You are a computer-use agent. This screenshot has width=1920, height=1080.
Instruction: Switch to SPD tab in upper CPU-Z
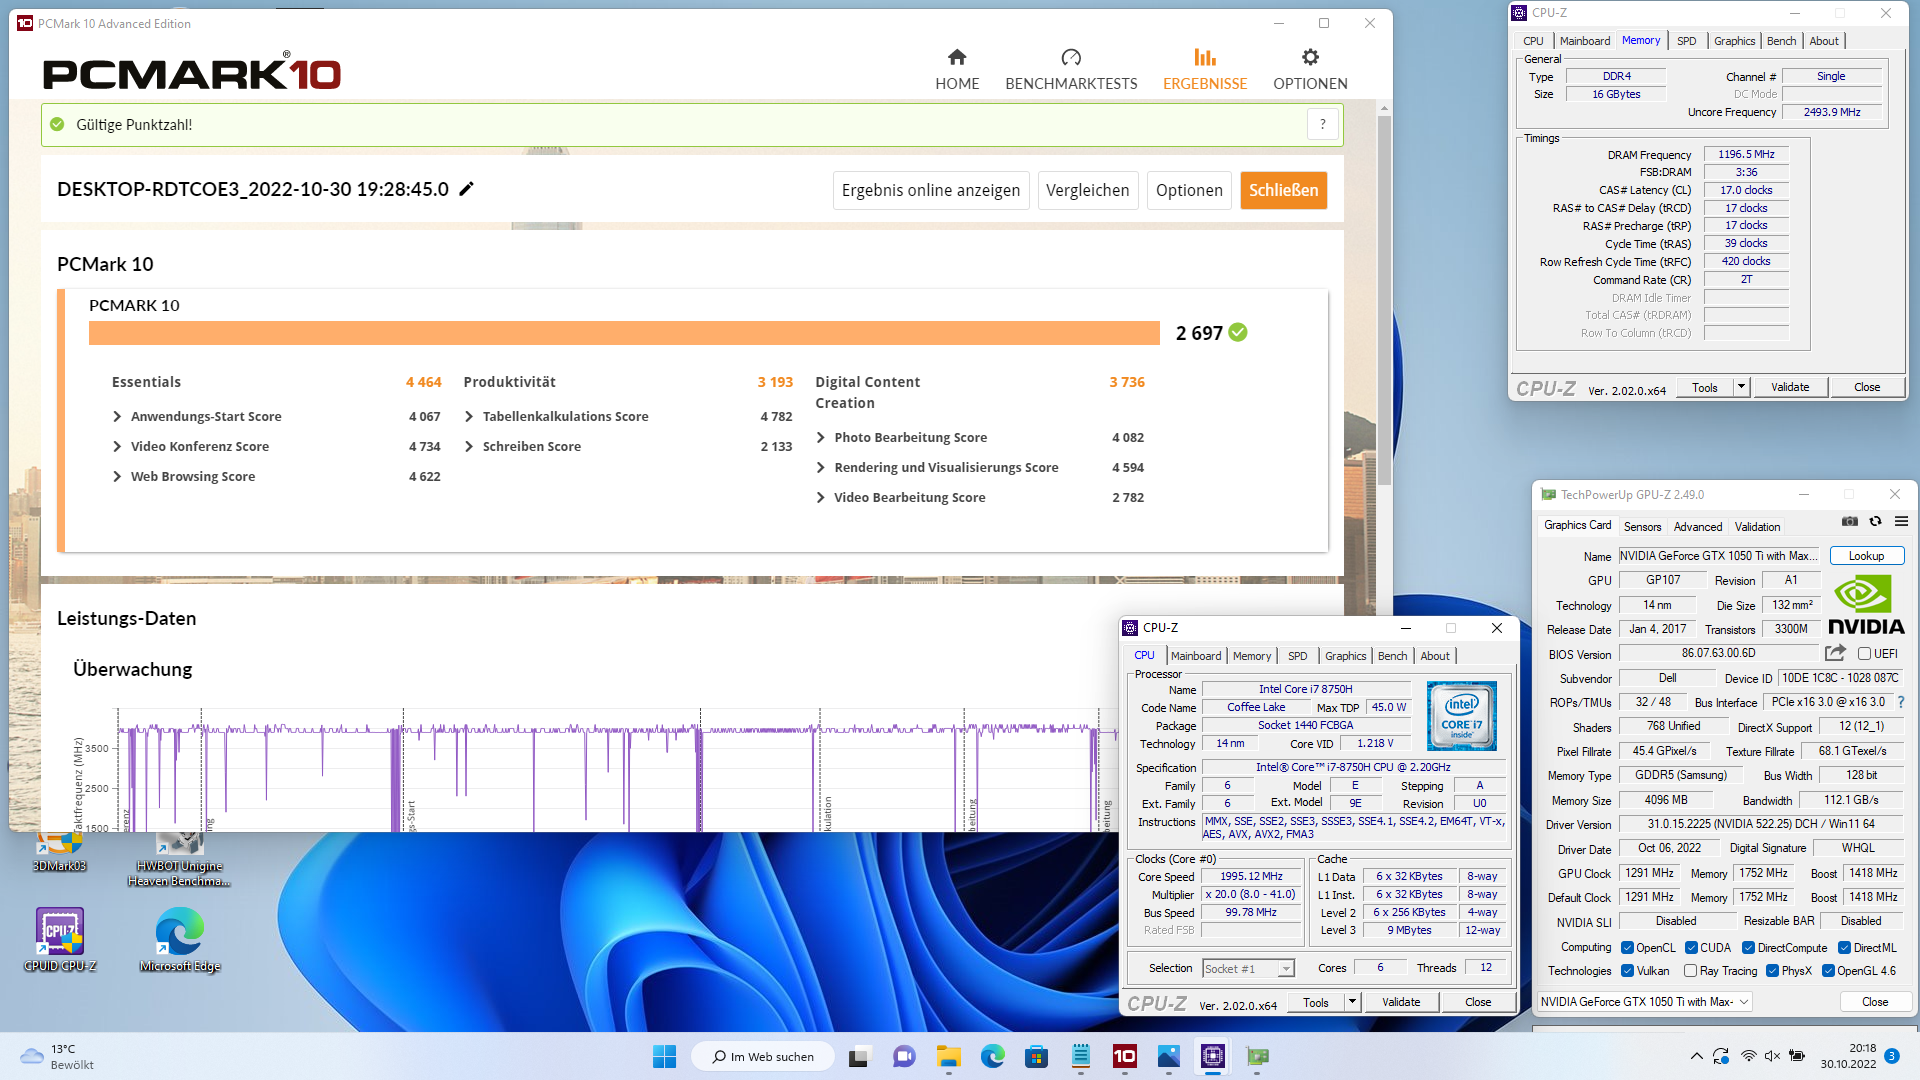click(x=1687, y=41)
